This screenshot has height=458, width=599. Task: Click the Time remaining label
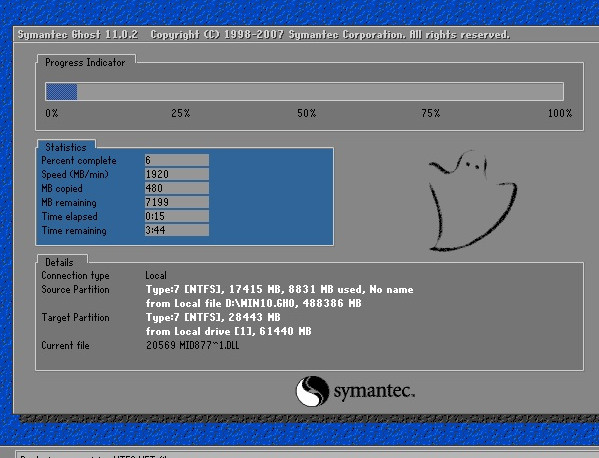click(74, 230)
